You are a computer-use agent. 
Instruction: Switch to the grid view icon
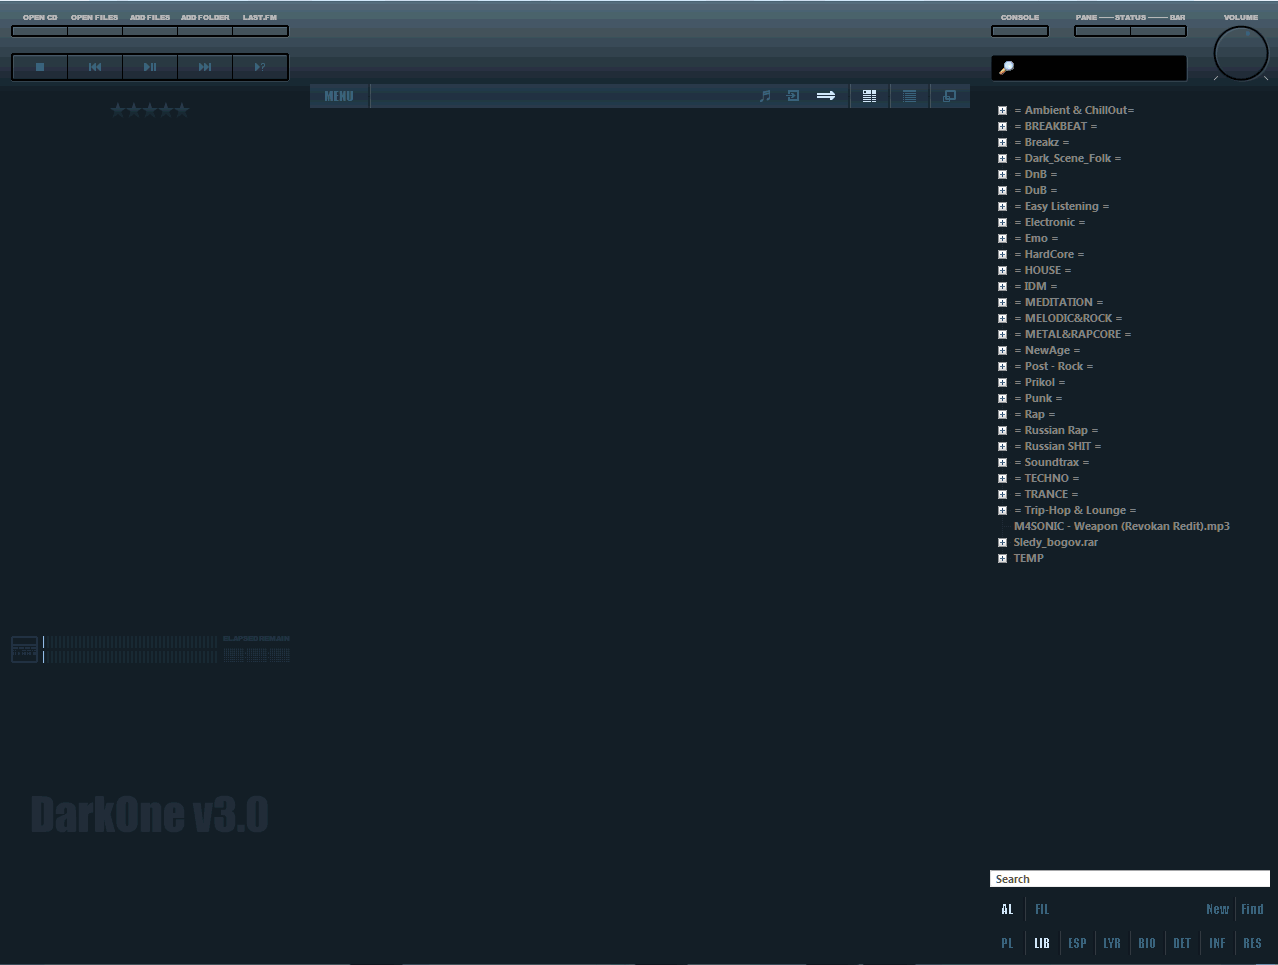(x=869, y=96)
